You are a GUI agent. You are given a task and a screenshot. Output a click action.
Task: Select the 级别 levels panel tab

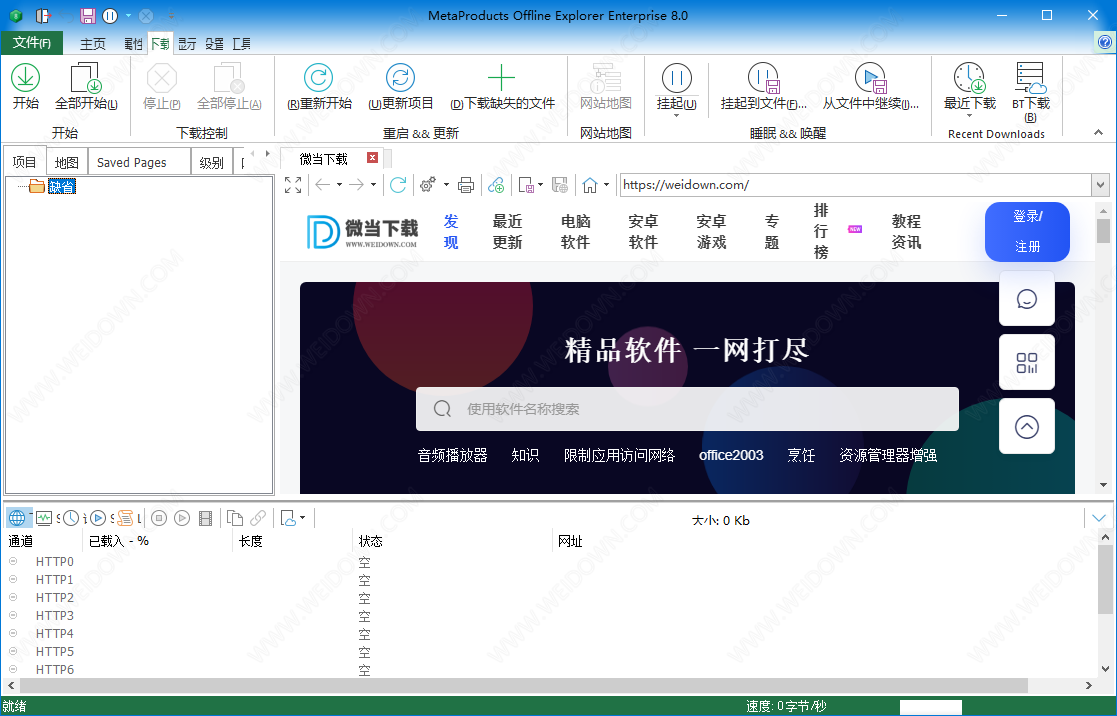pyautogui.click(x=212, y=162)
